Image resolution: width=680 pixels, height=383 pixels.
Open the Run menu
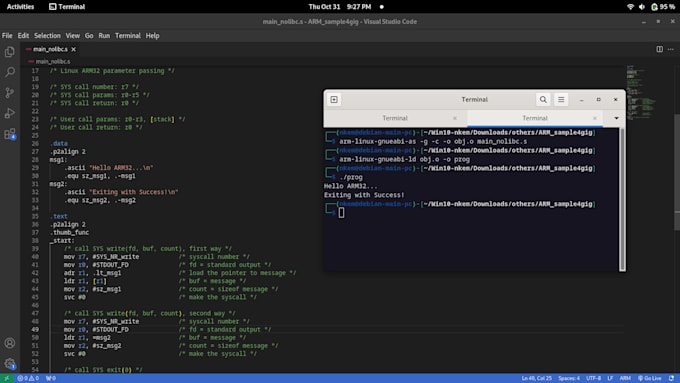coord(104,36)
